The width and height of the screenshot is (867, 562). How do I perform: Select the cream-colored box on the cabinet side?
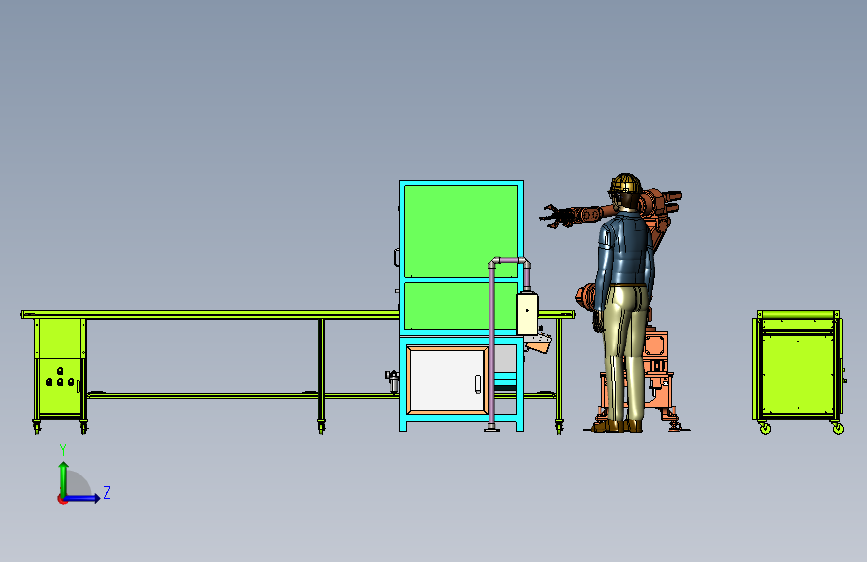[x=527, y=313]
